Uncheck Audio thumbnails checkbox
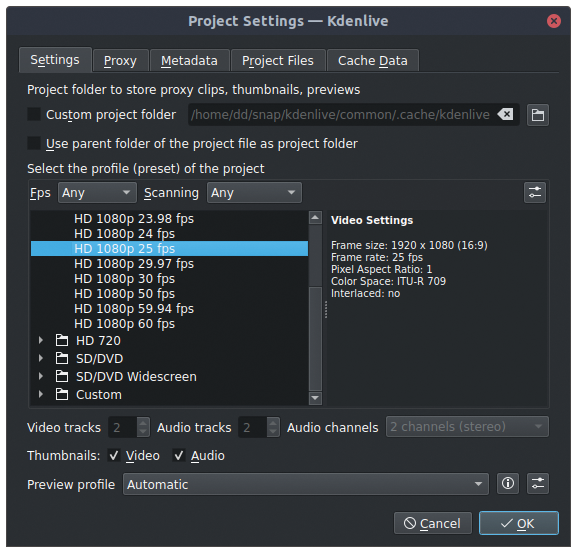 (179, 455)
